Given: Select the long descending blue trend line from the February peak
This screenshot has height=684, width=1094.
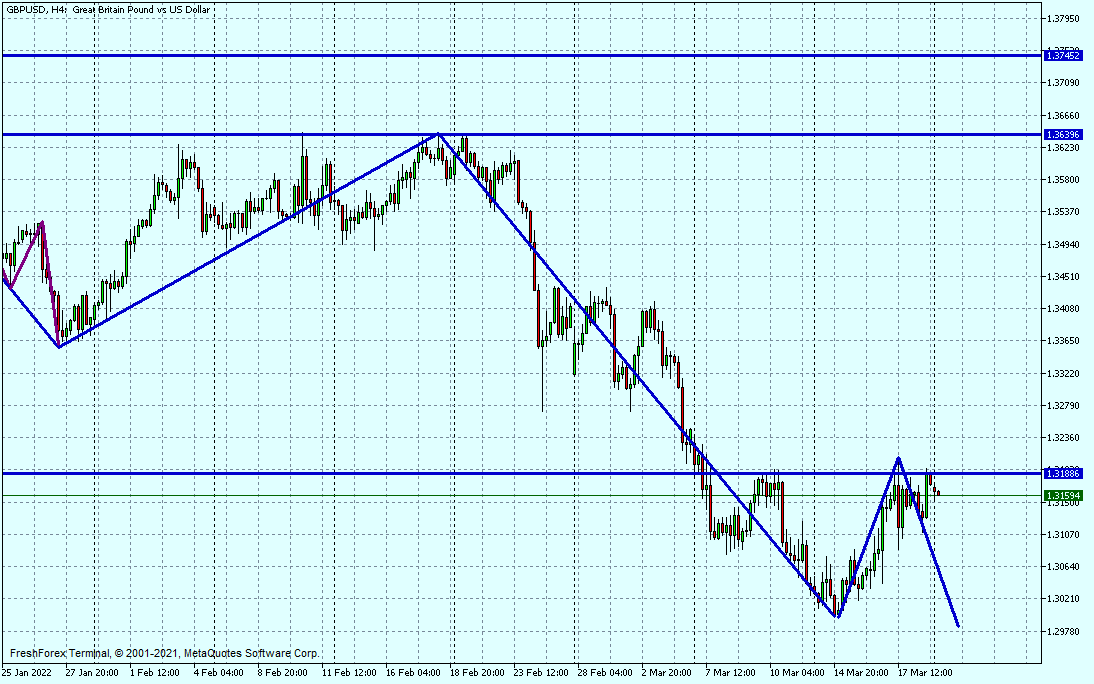Looking at the screenshot, I should 638,375.
